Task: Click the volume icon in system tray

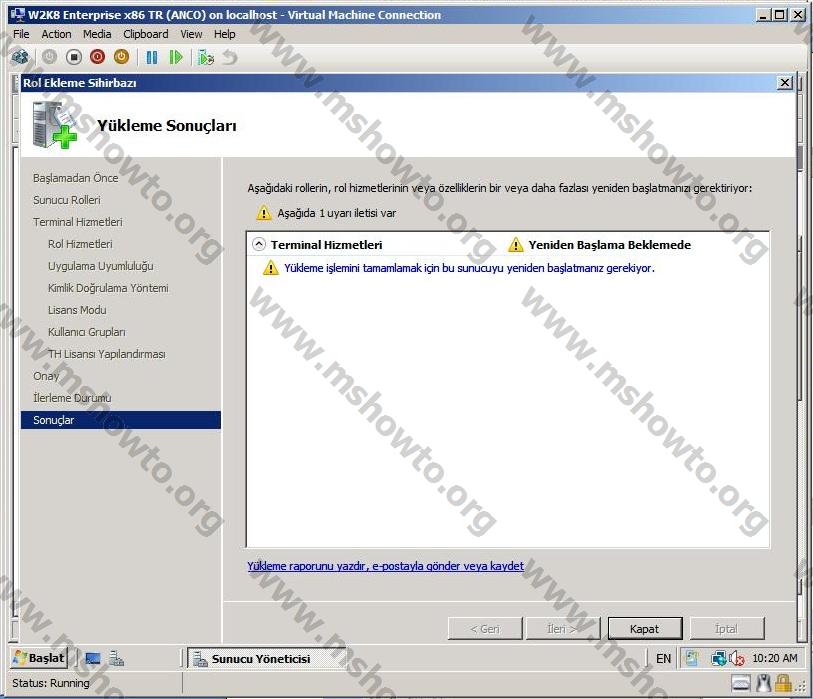Action: pos(737,658)
